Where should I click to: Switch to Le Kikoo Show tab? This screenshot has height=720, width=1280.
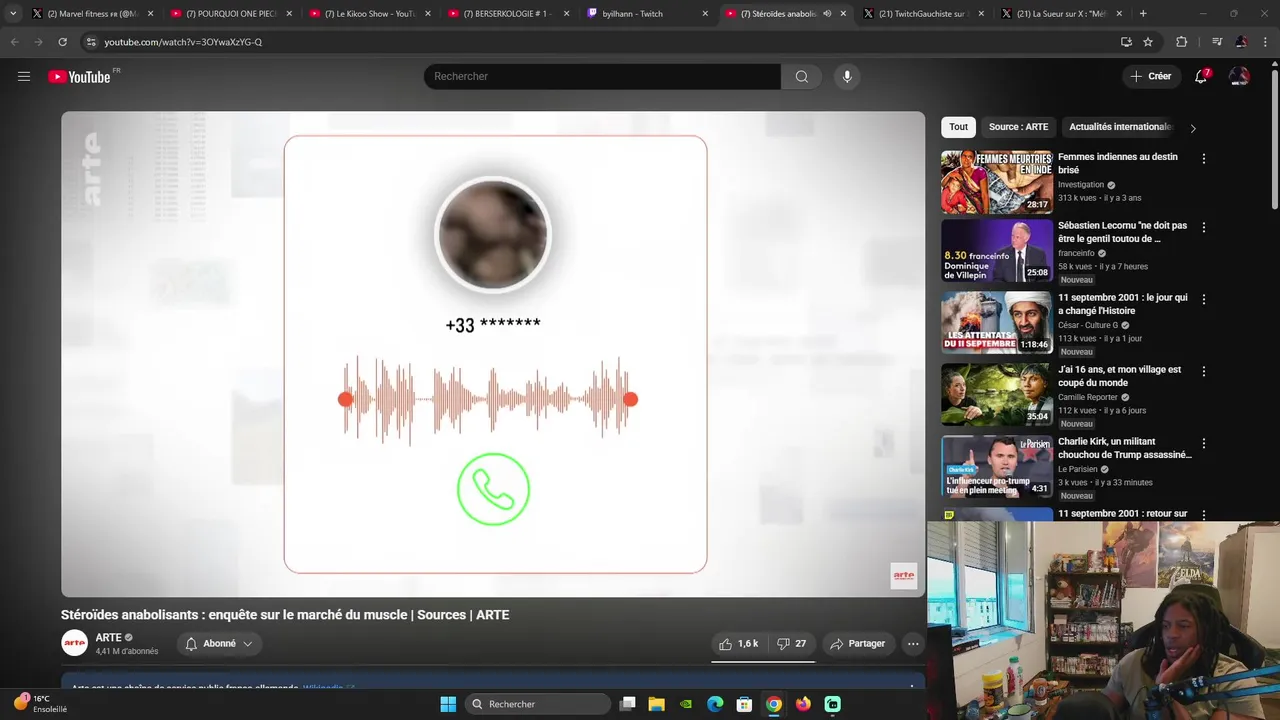(x=369, y=14)
